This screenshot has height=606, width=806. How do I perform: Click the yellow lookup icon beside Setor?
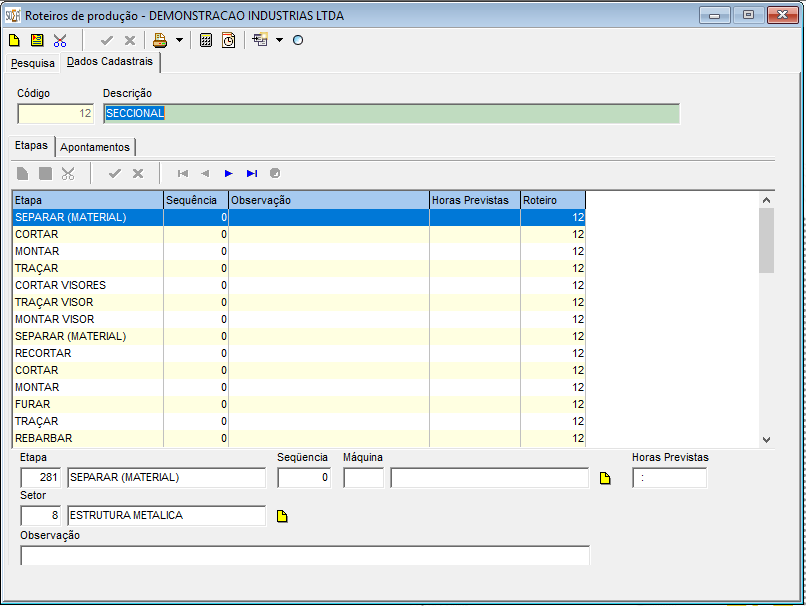282,517
